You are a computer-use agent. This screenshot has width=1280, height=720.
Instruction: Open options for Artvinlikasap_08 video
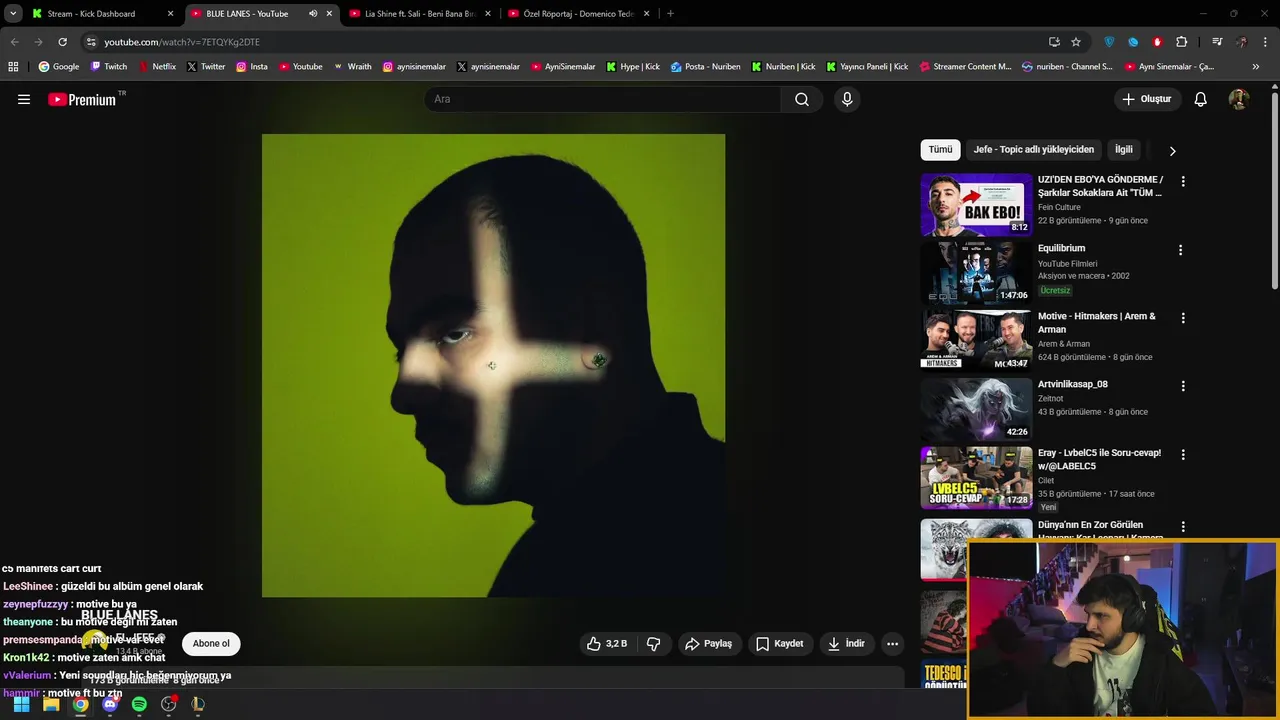[x=1183, y=386]
